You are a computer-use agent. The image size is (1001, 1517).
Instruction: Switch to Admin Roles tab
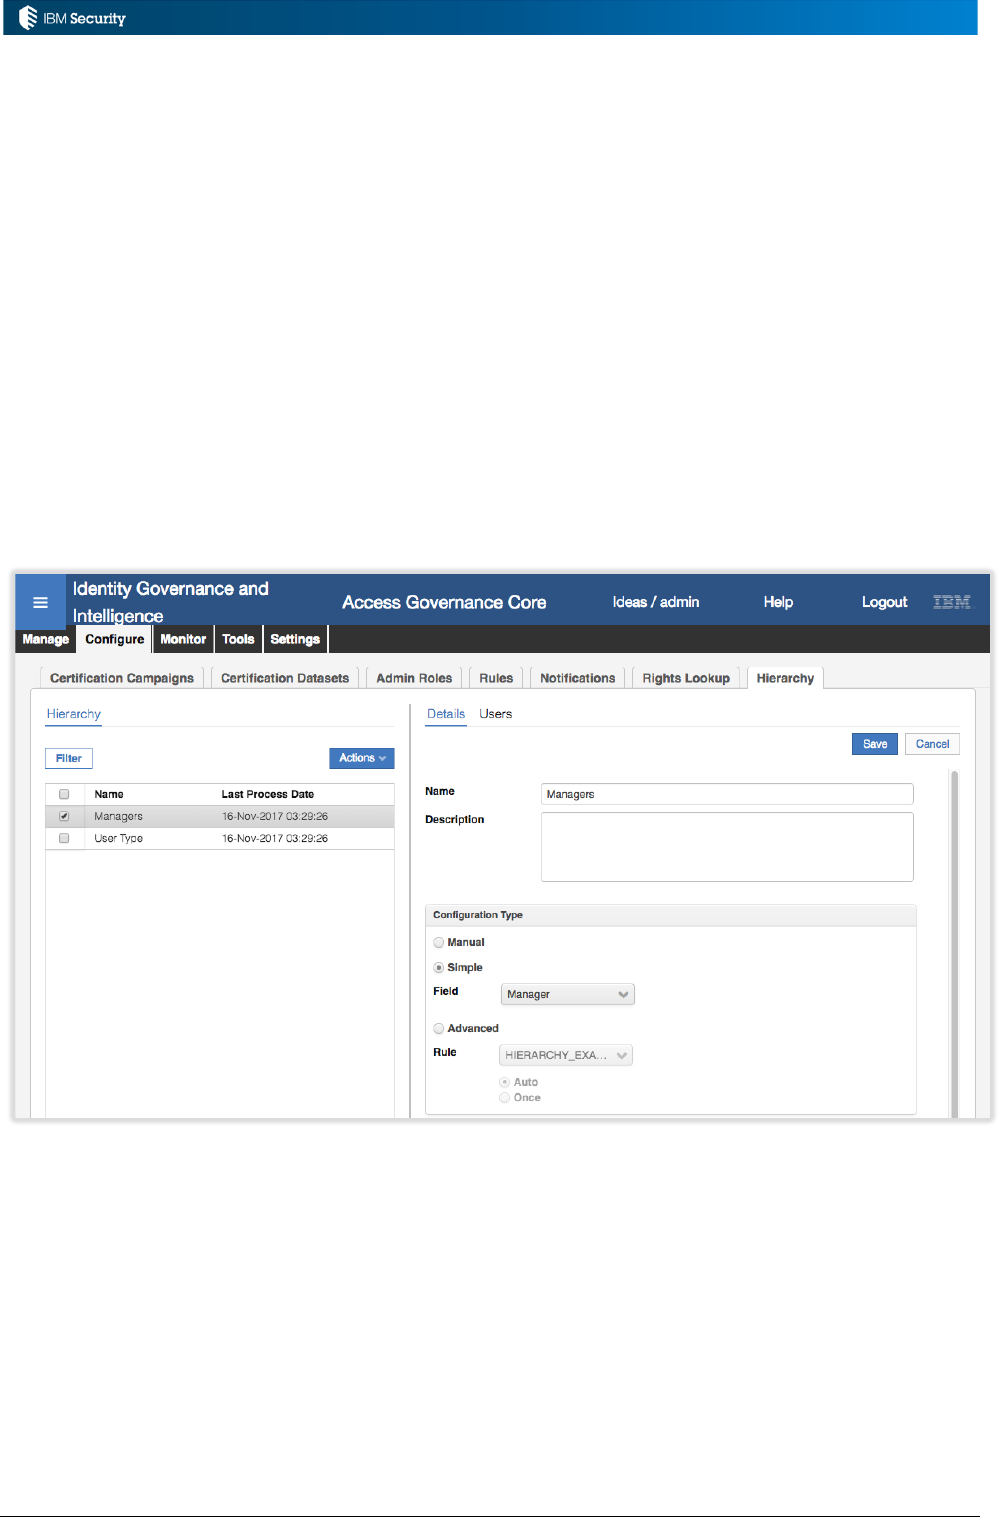tap(414, 678)
